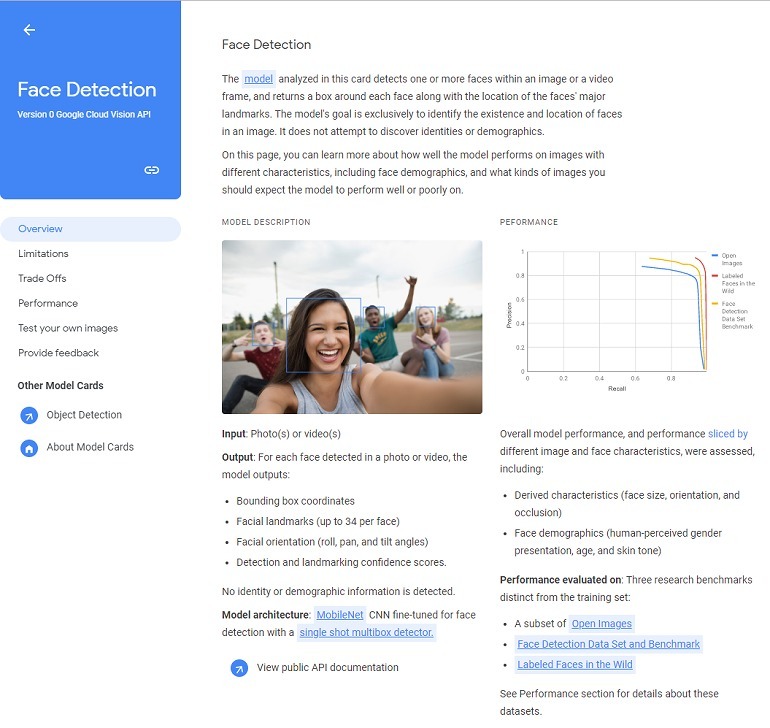Open Test your own images
770x728 pixels.
pyautogui.click(x=68, y=328)
